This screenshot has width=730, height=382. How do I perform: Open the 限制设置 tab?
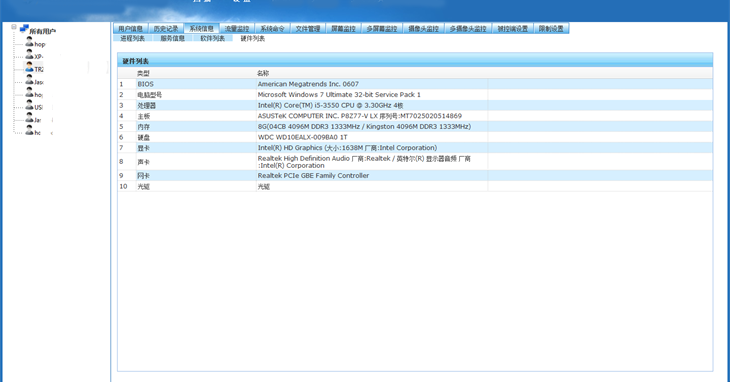(551, 28)
